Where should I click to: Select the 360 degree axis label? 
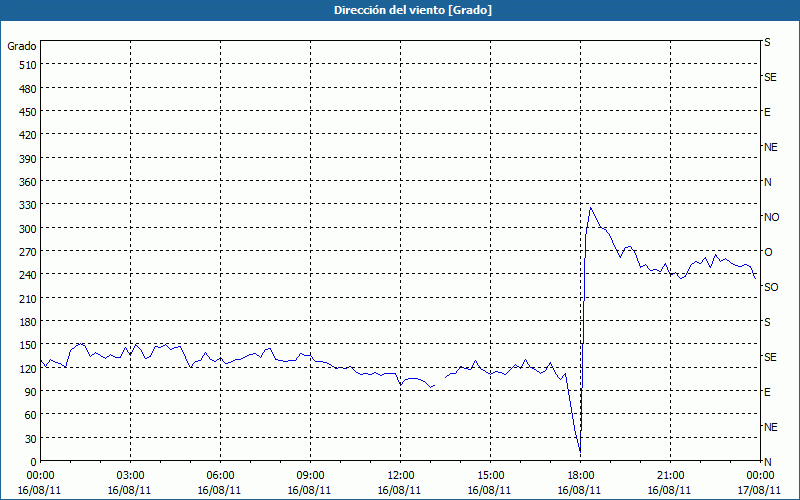pos(29,182)
